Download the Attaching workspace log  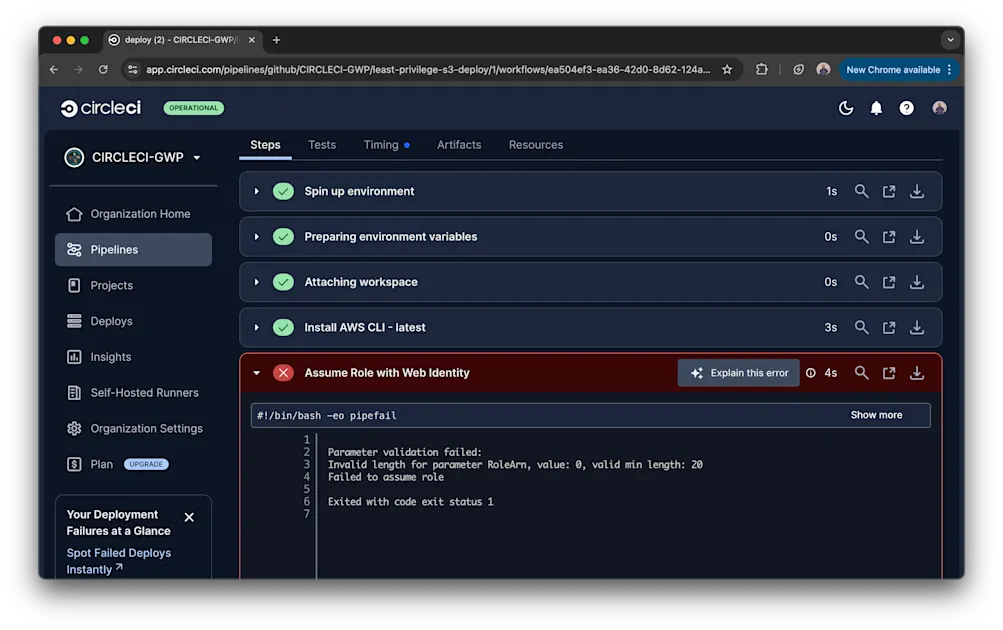point(917,282)
